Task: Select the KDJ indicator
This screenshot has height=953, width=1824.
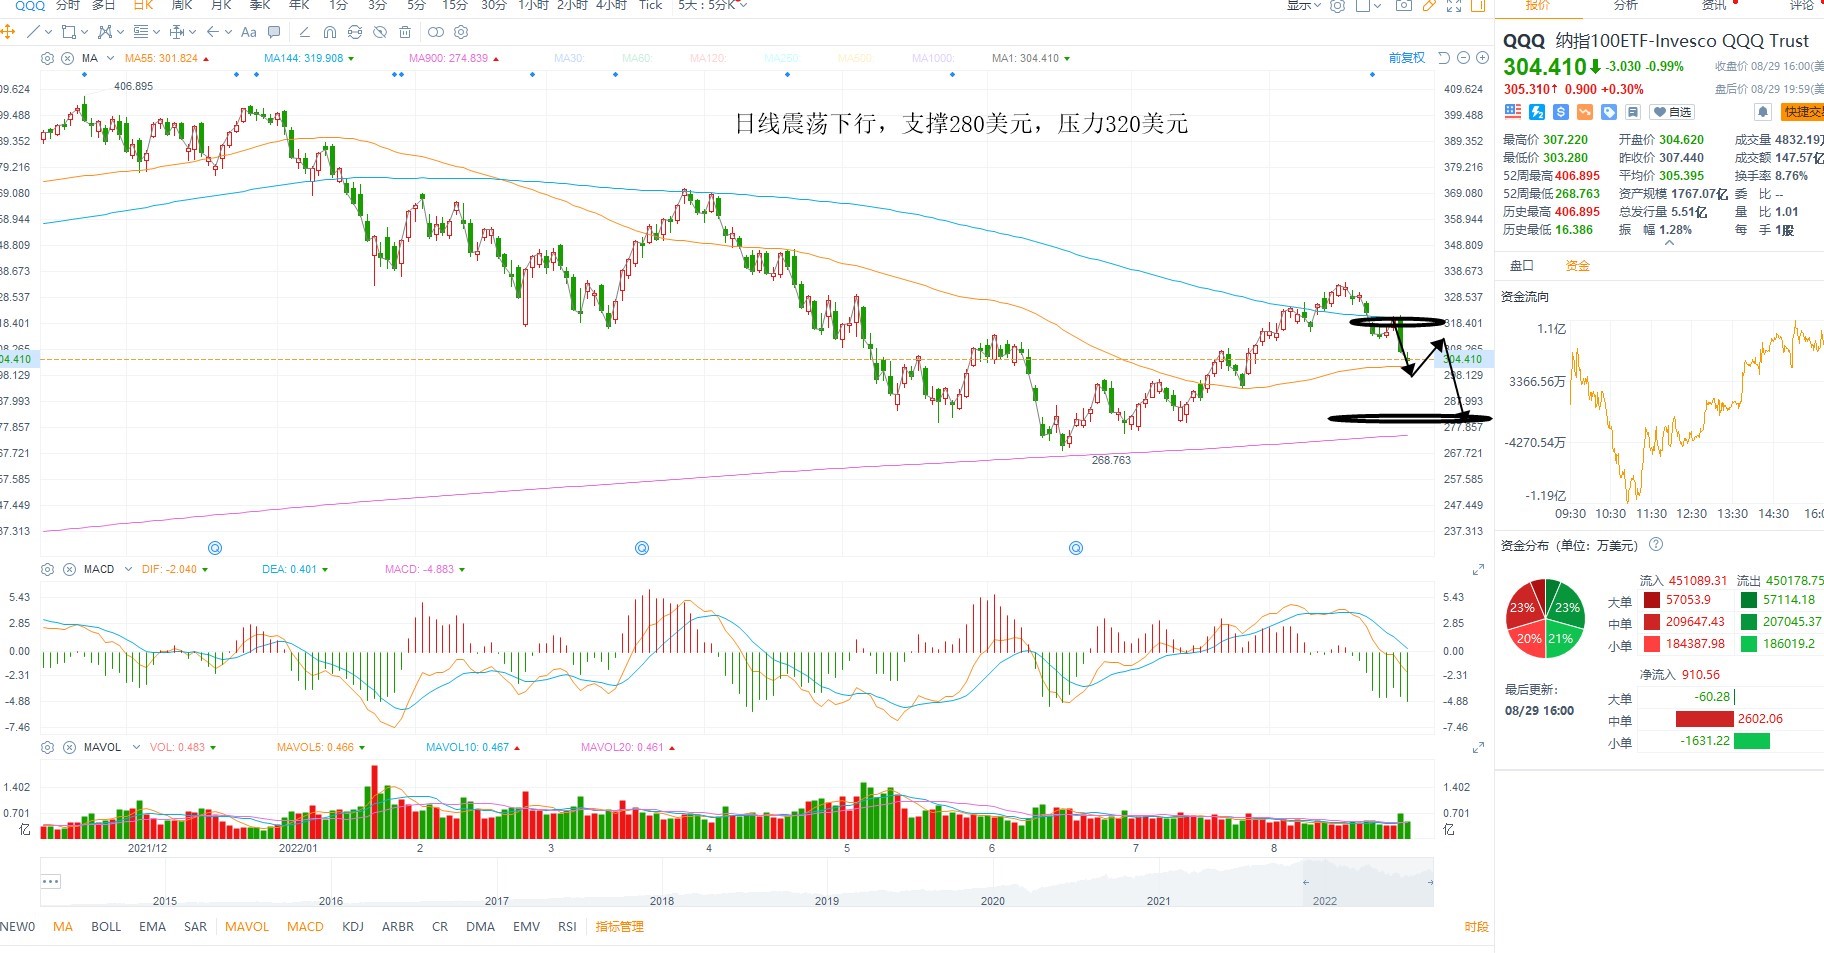Action: [353, 927]
